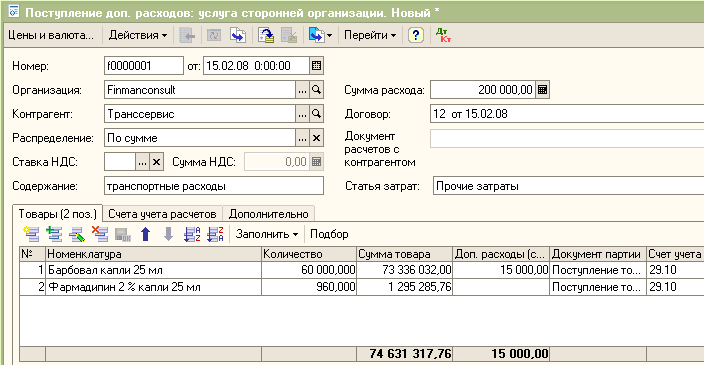This screenshot has width=704, height=365.
Task: Click the Сумма товара column header
Action: 405,254
